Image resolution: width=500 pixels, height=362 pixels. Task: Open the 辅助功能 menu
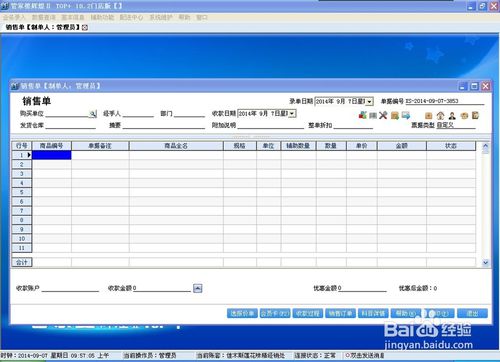pyautogui.click(x=102, y=17)
